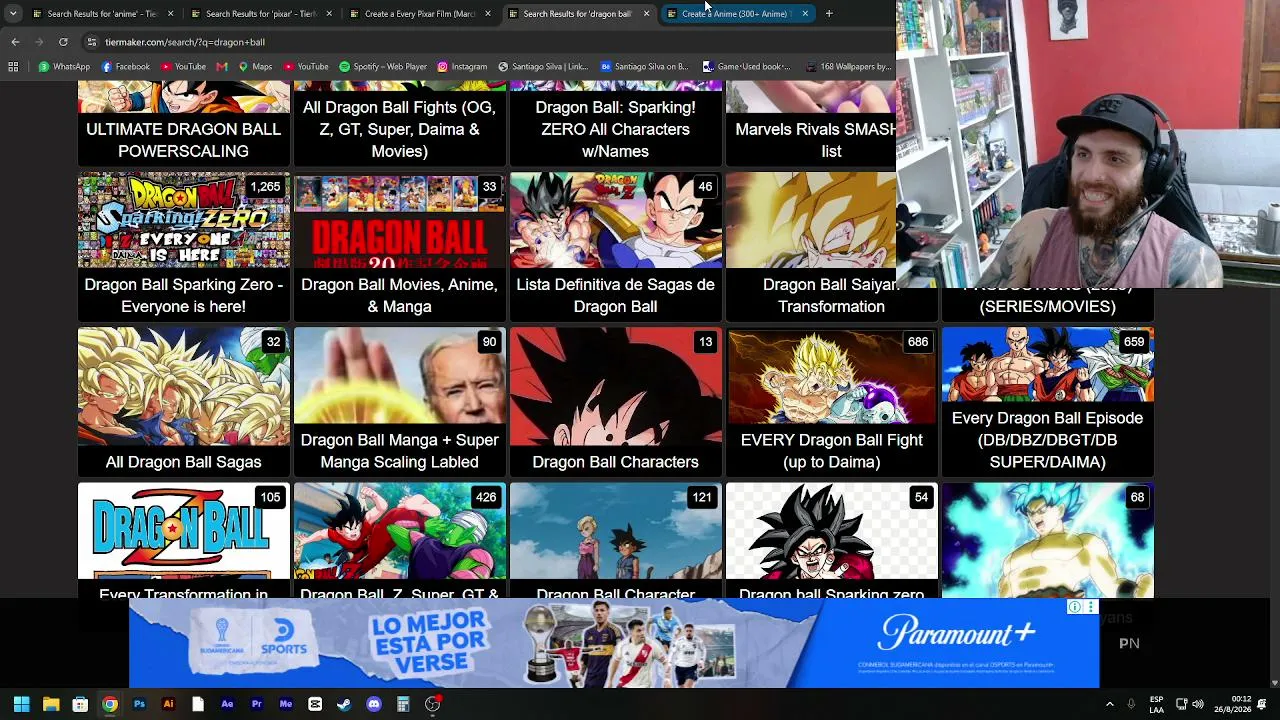
Task: Open the Chrome apps grid in bookmarks bar
Action: pyautogui.click(x=13, y=67)
